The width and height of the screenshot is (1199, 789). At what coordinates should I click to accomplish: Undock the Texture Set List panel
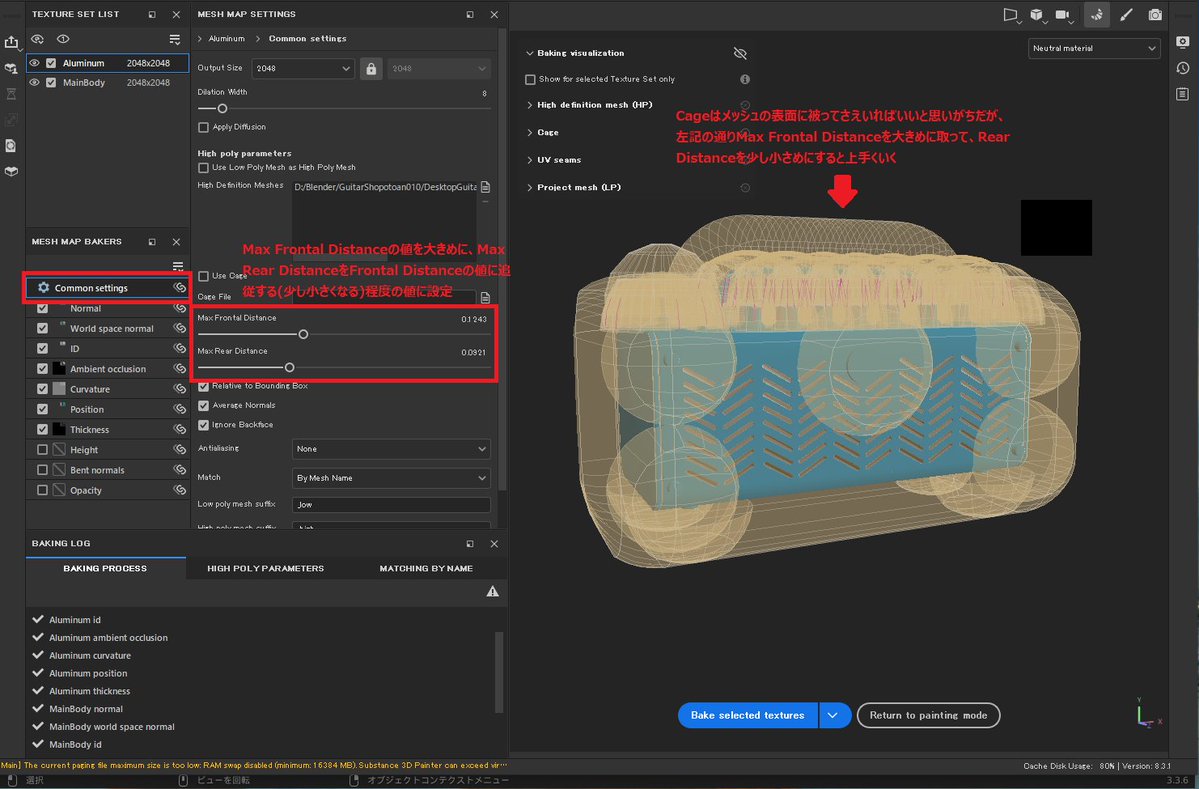[152, 15]
